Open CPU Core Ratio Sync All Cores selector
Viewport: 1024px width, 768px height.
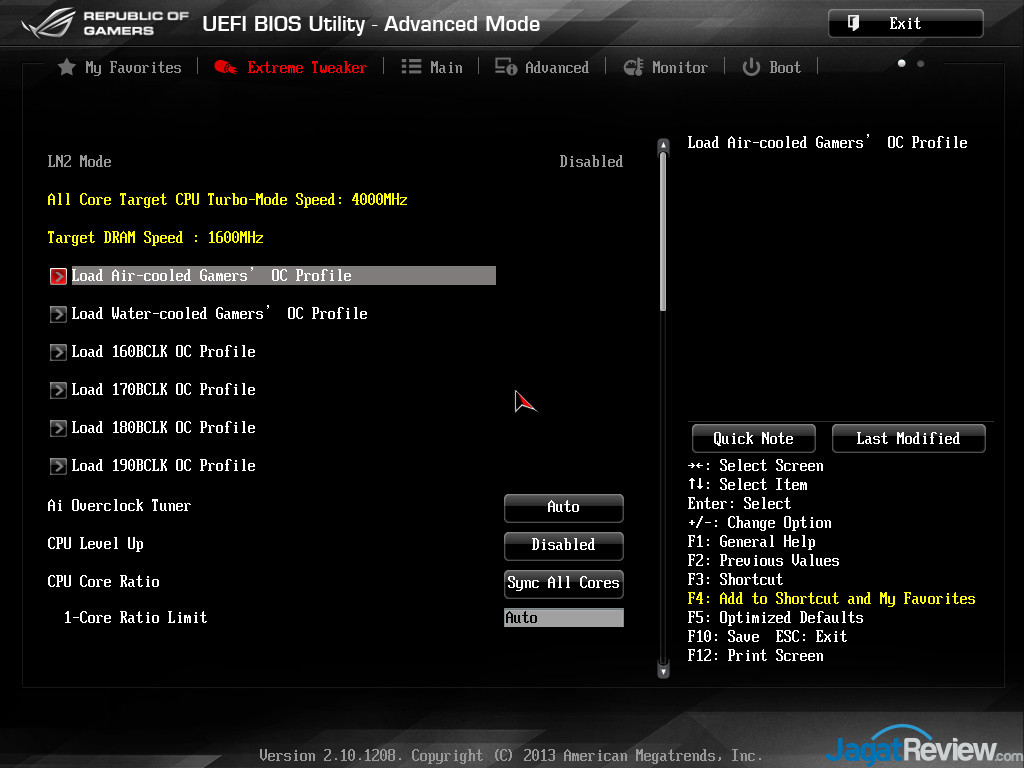[563, 583]
